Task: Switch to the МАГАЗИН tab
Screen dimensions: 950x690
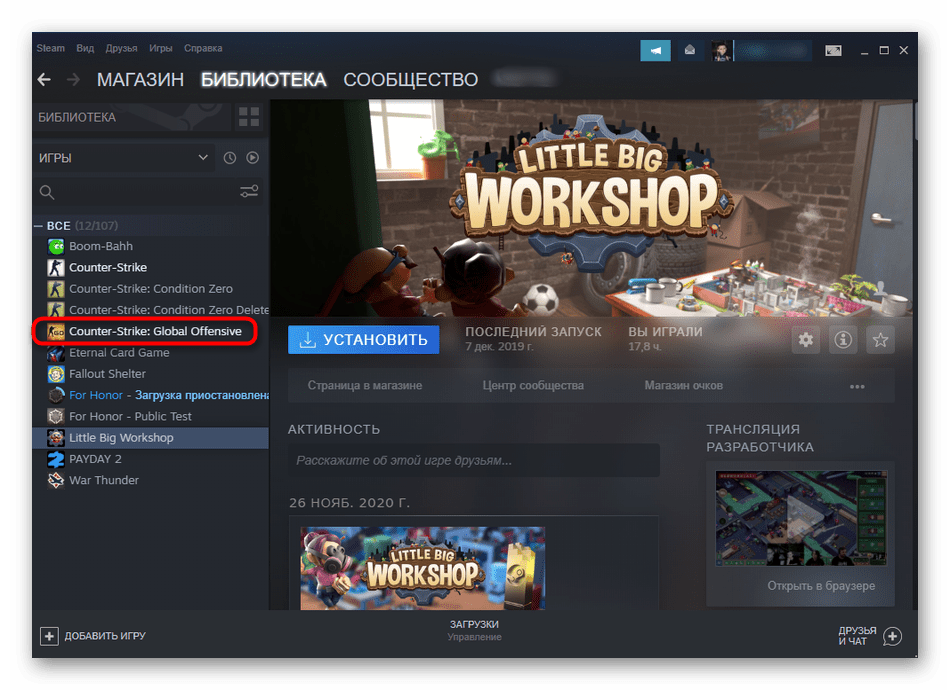Action: (140, 80)
